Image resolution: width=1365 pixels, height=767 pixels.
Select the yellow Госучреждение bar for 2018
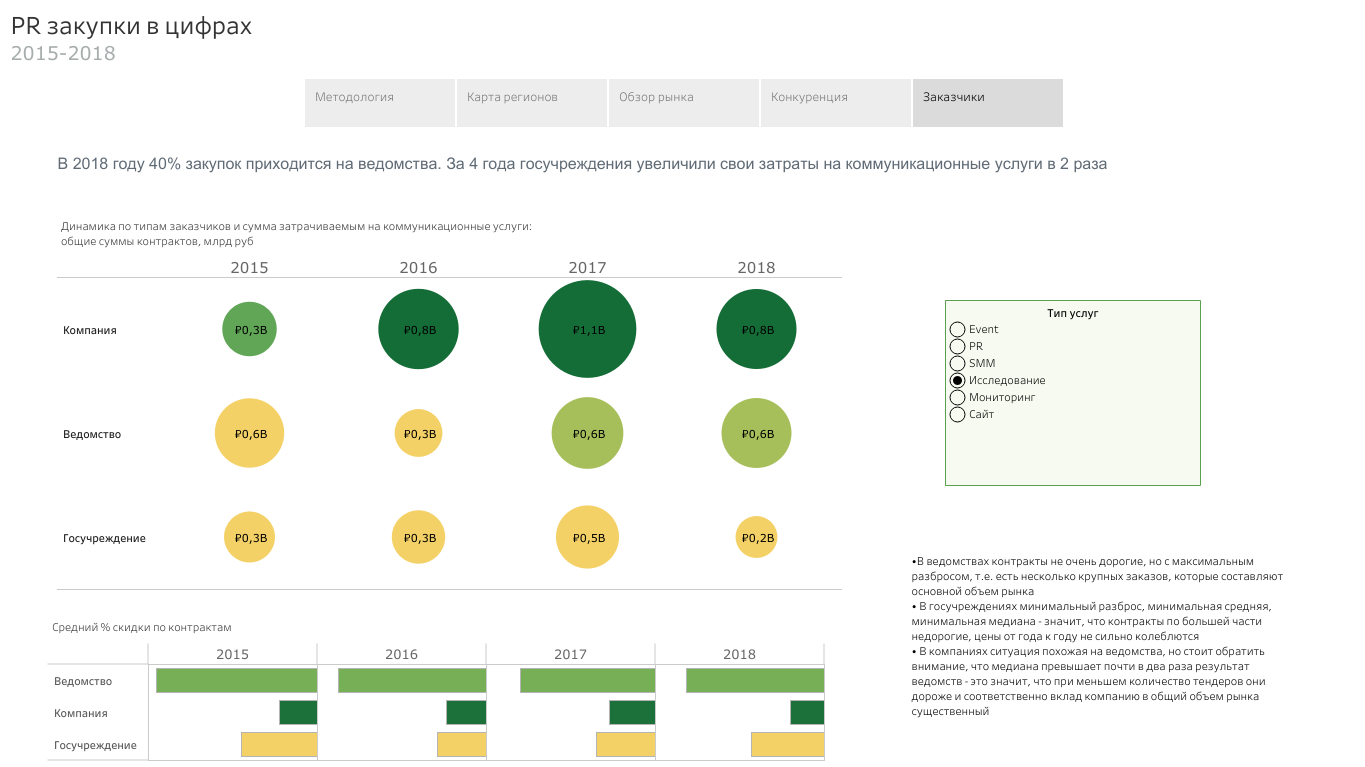[788, 745]
